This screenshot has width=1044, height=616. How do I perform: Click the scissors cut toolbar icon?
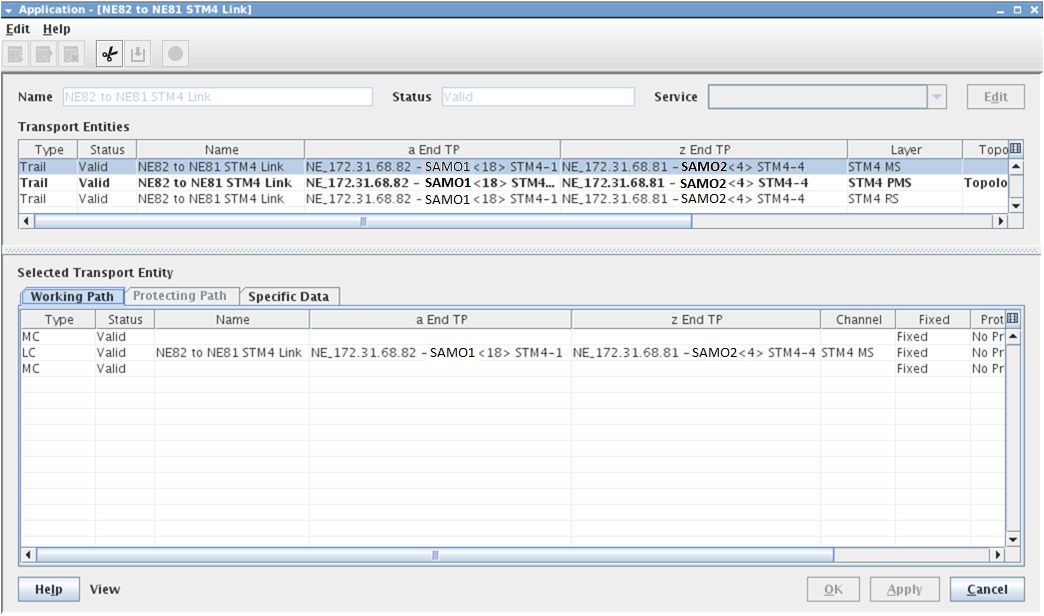click(x=110, y=54)
